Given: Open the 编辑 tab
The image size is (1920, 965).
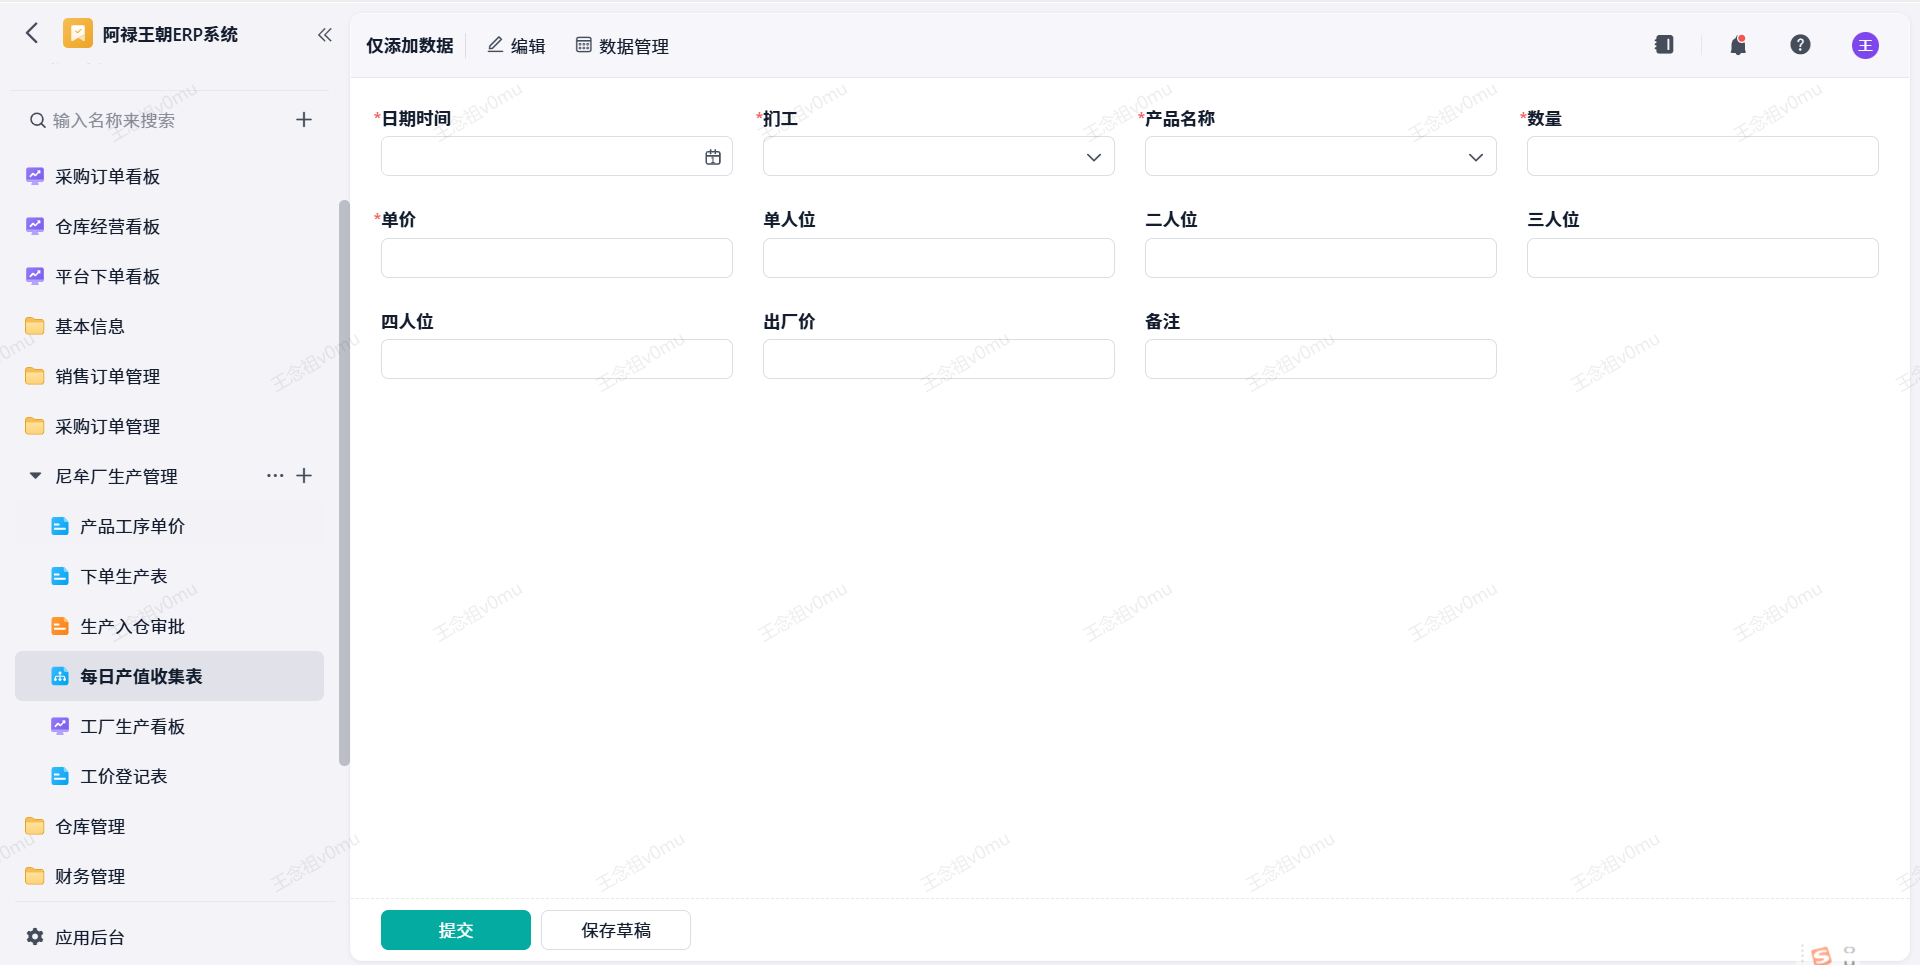Looking at the screenshot, I should coord(517,46).
